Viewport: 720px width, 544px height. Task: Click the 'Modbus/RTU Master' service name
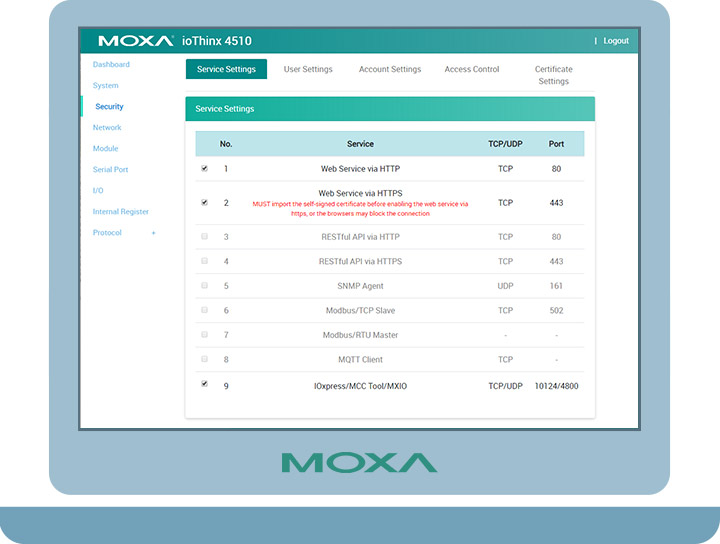(x=360, y=335)
